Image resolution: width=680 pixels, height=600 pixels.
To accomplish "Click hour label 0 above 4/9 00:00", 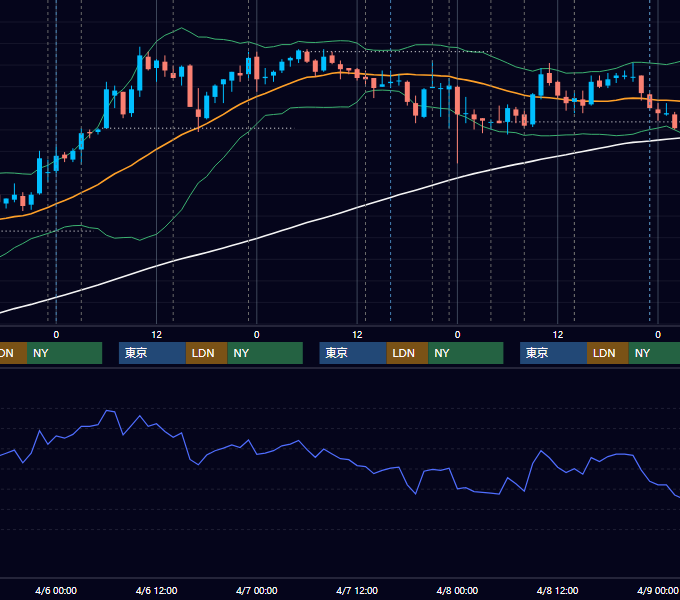I will [658, 335].
